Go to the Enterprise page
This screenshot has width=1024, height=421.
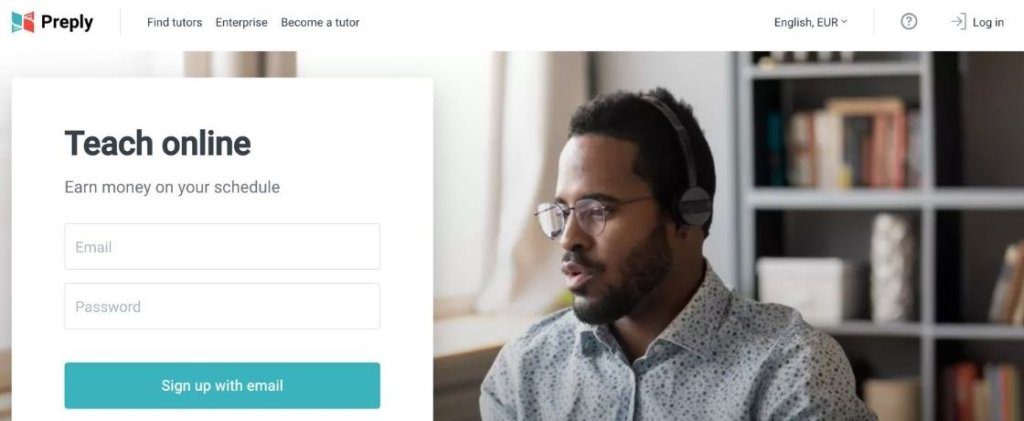(242, 22)
